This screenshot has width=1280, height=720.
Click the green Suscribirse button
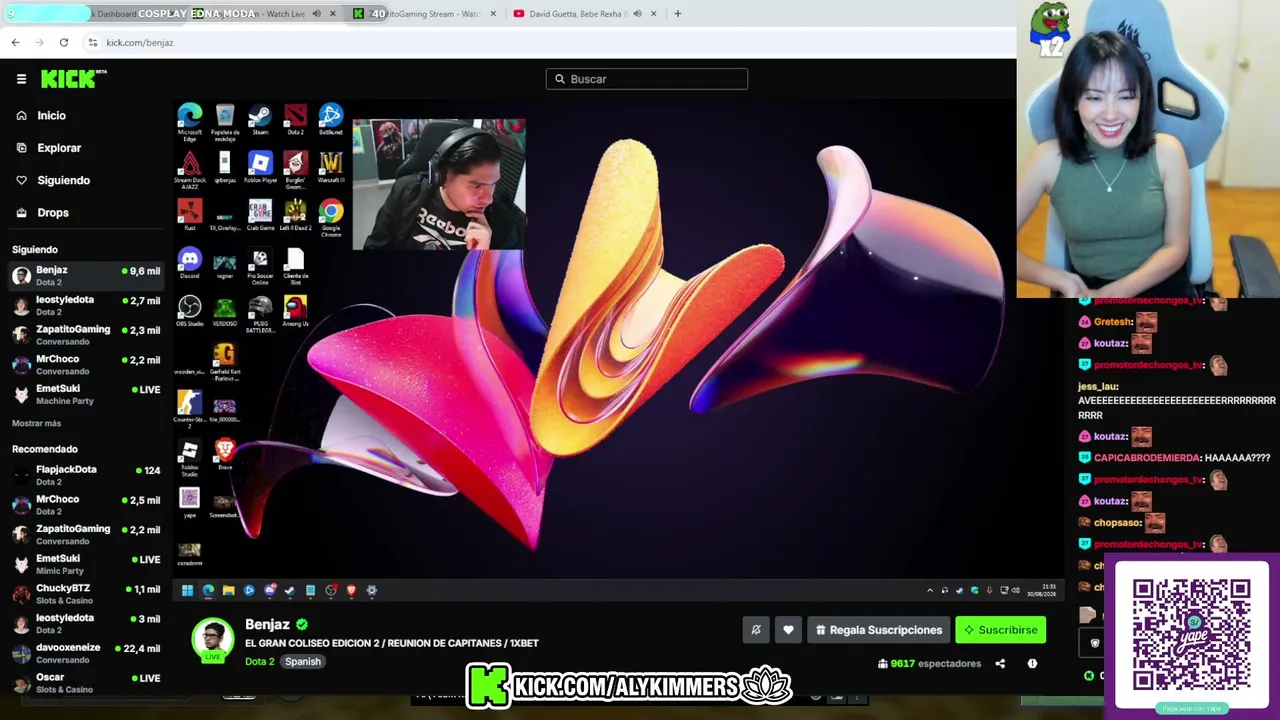tap(1001, 630)
